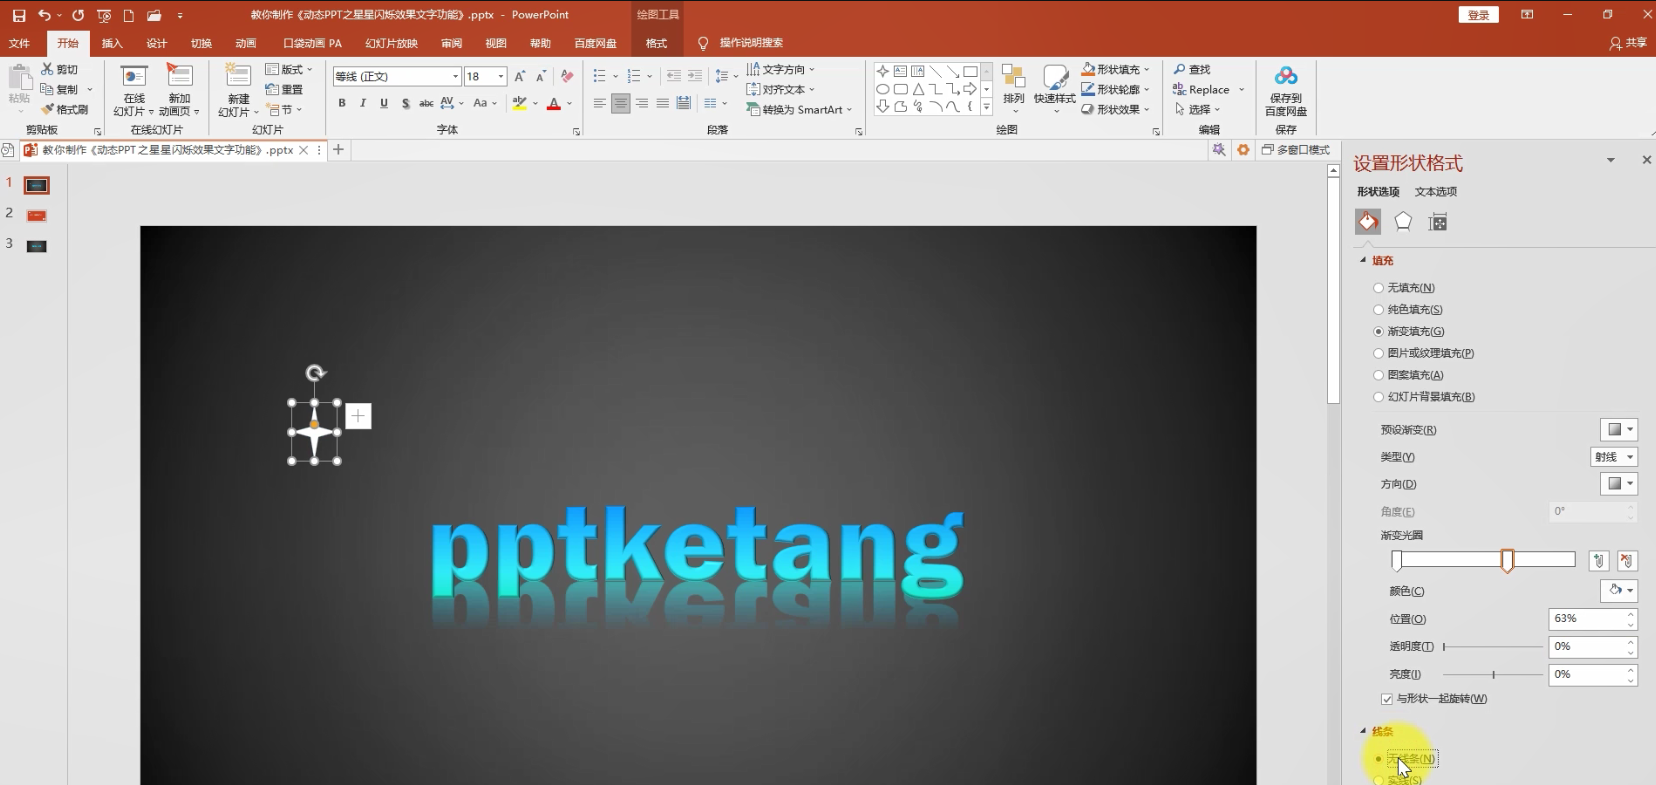
Task: Open the font name dropdown 等线 (正文)
Action: [455, 76]
